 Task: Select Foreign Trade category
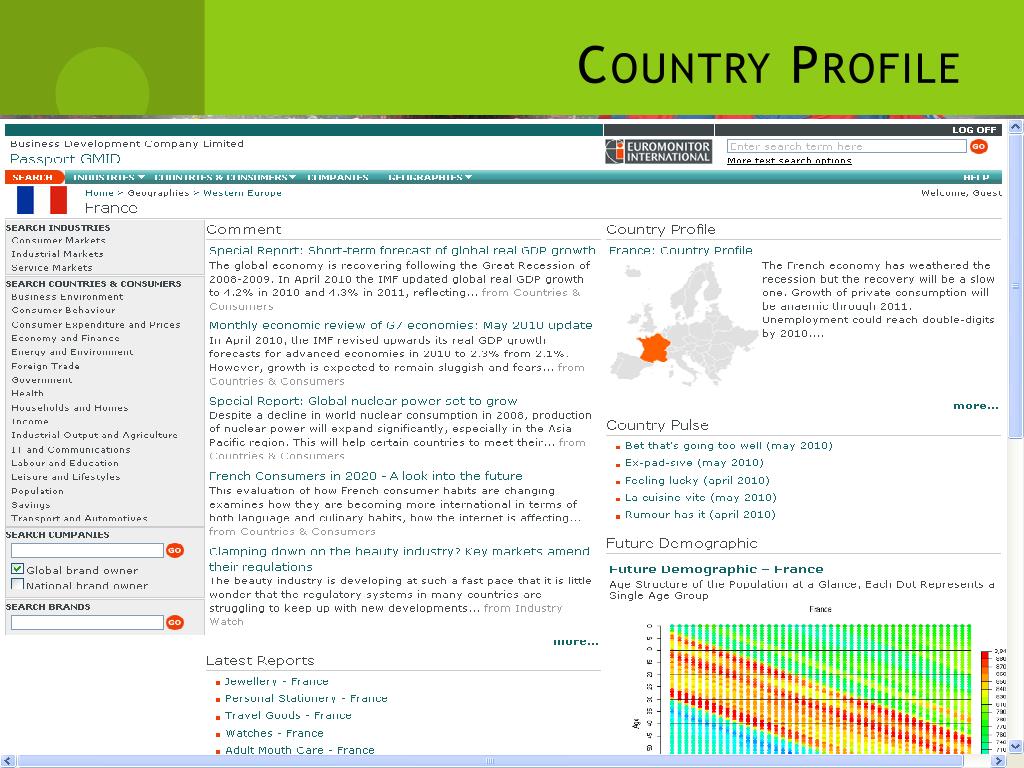pos(45,366)
